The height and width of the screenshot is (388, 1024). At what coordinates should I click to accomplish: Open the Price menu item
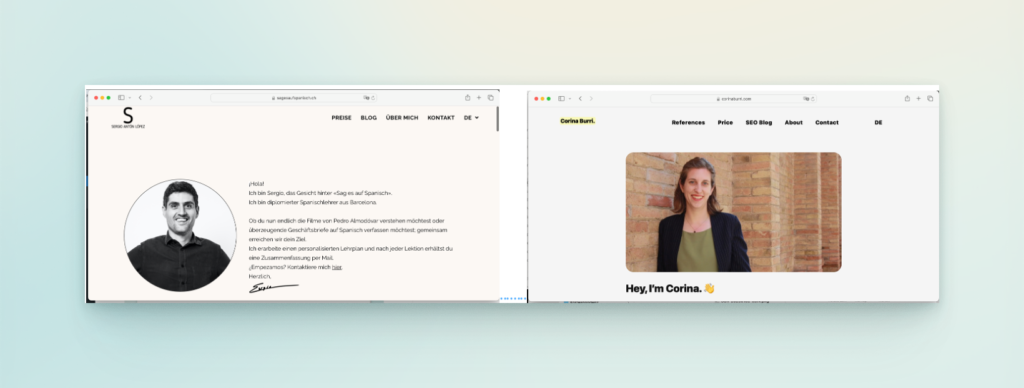coord(726,123)
